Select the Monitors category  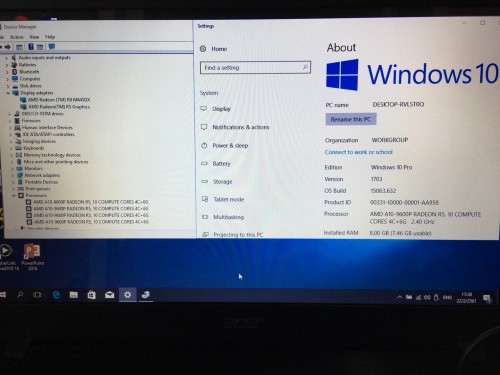[x=33, y=169]
